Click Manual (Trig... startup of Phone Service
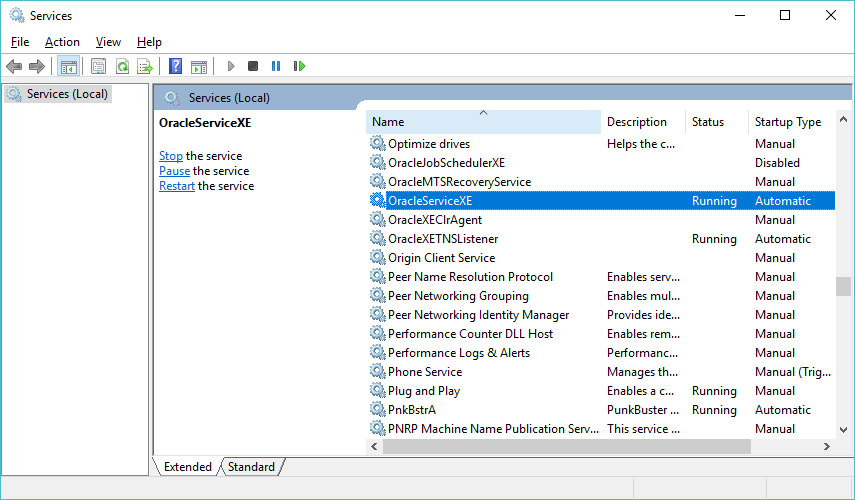The image size is (855, 500). [x=793, y=372]
